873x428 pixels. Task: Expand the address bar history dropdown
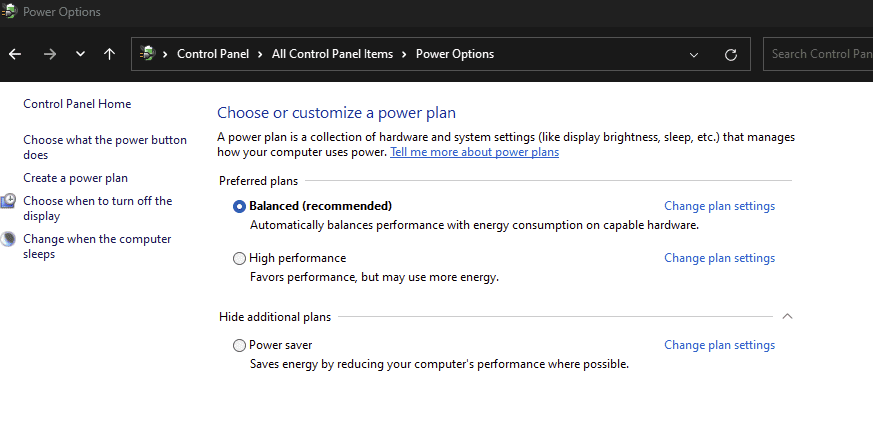(x=694, y=55)
